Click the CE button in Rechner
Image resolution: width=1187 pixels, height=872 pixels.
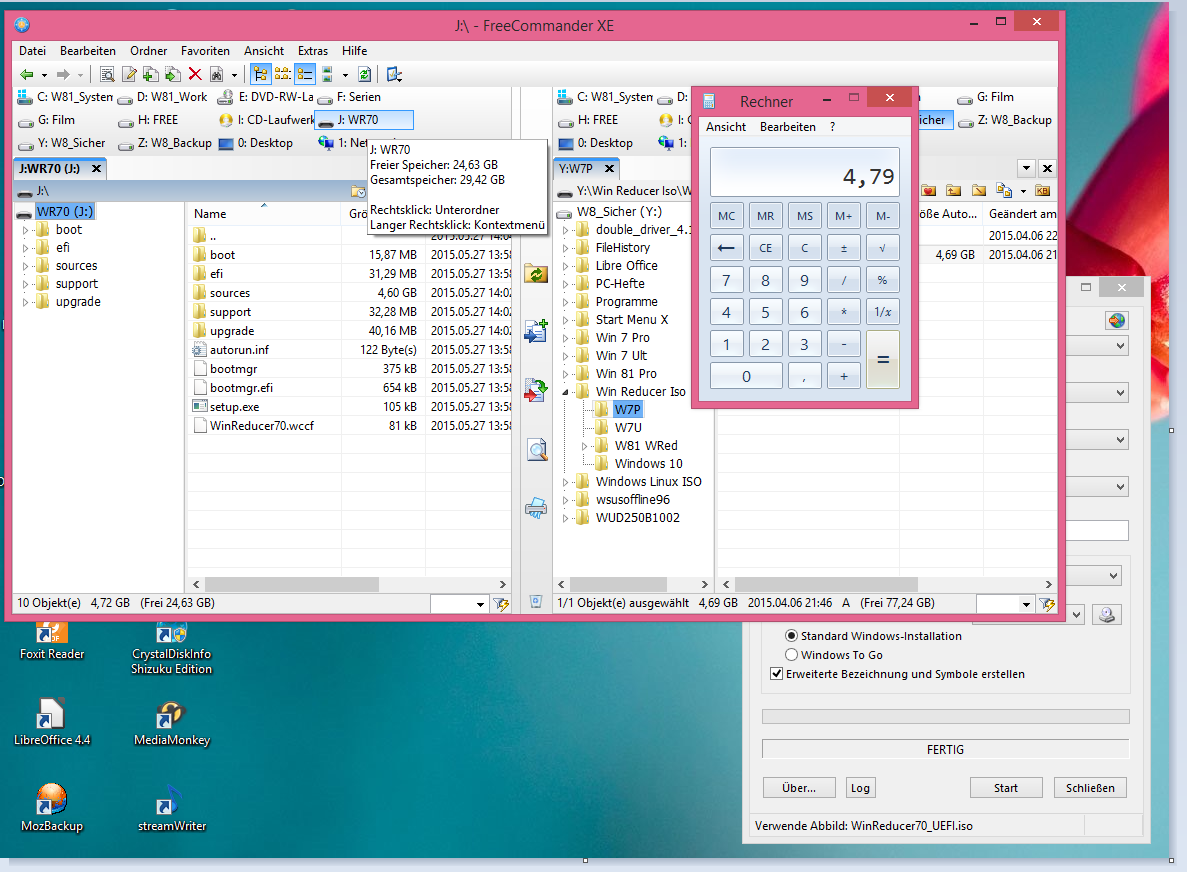click(x=765, y=248)
